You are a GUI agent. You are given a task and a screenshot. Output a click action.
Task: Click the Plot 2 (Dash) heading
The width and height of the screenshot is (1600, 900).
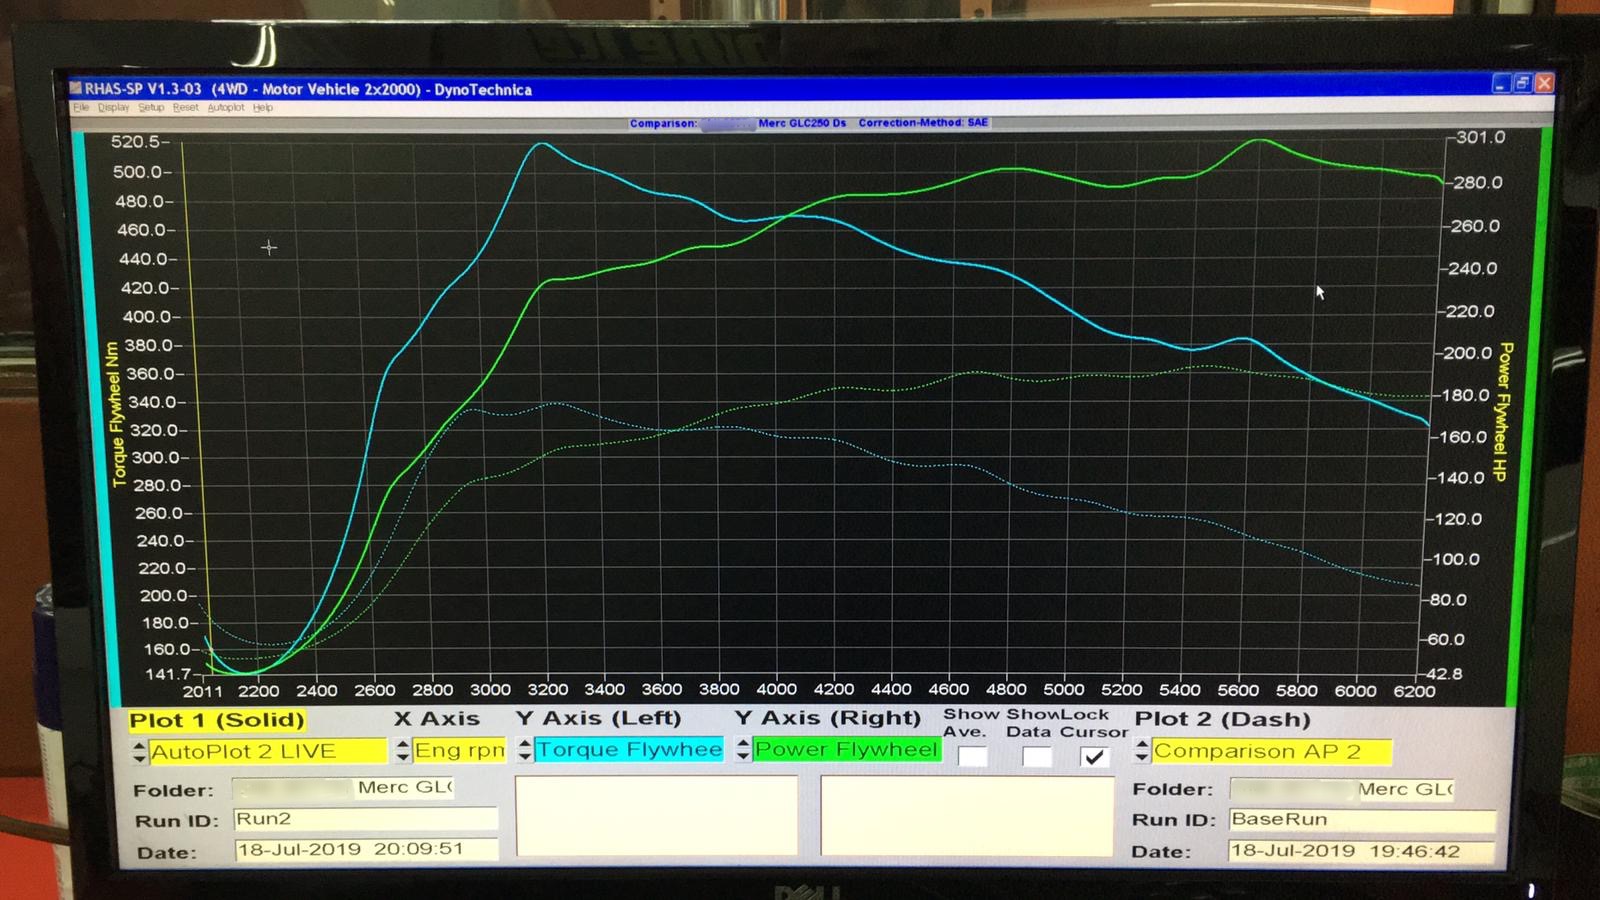pos(1222,719)
